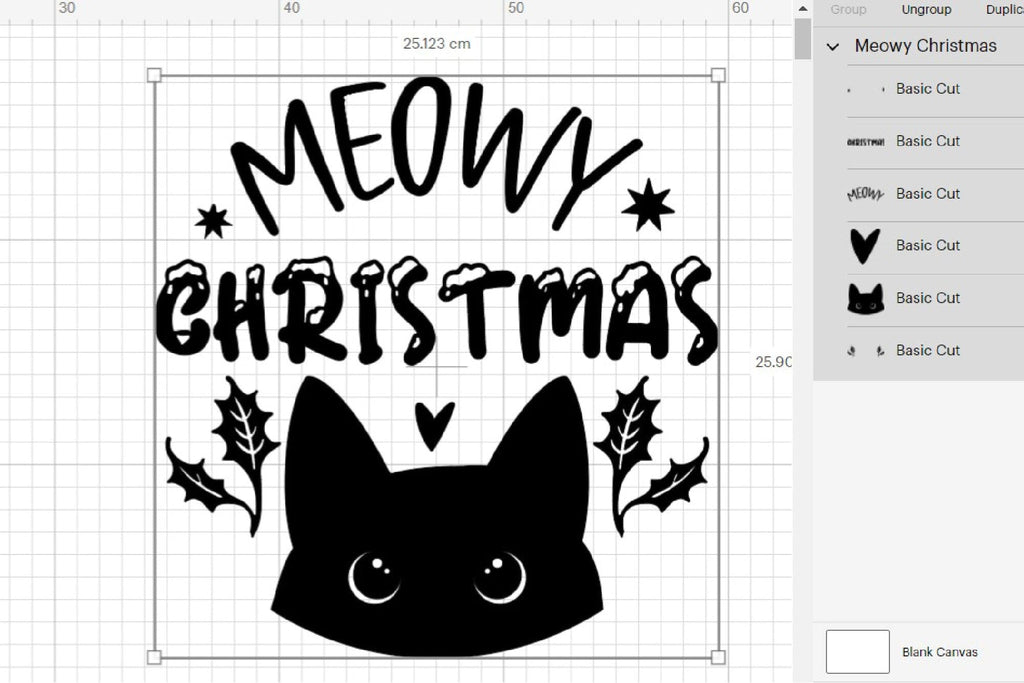Select the Meowy Christmas group title
This screenshot has height=683, width=1024.
coord(925,46)
